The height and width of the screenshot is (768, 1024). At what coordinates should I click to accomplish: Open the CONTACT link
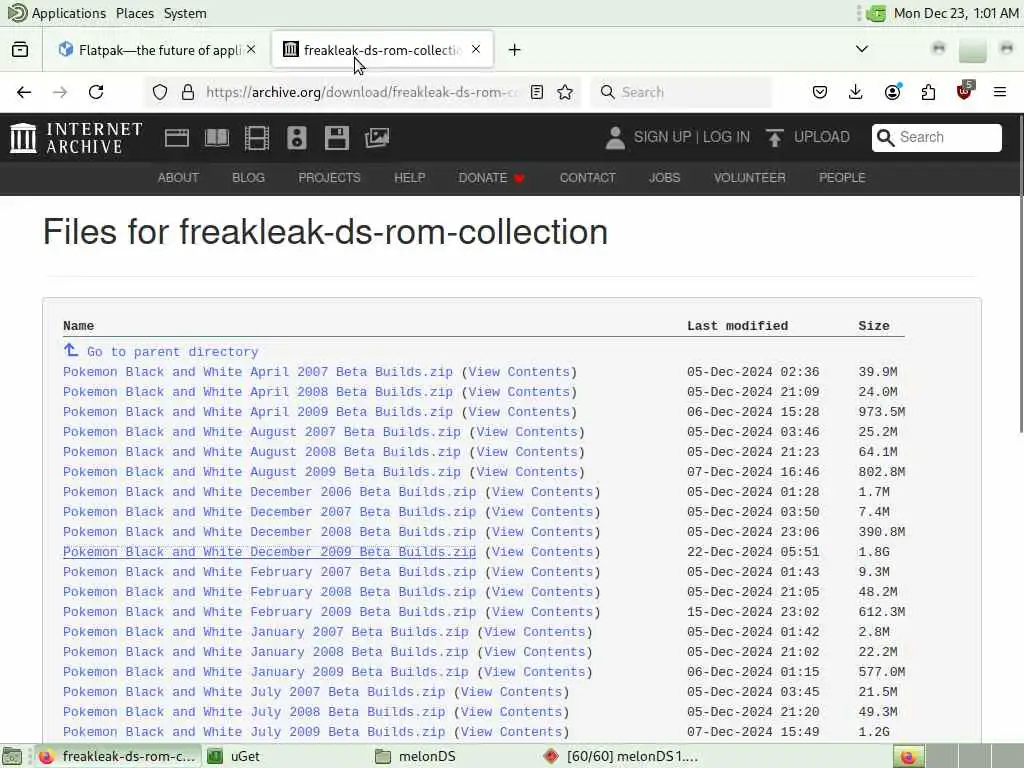[x=587, y=178]
